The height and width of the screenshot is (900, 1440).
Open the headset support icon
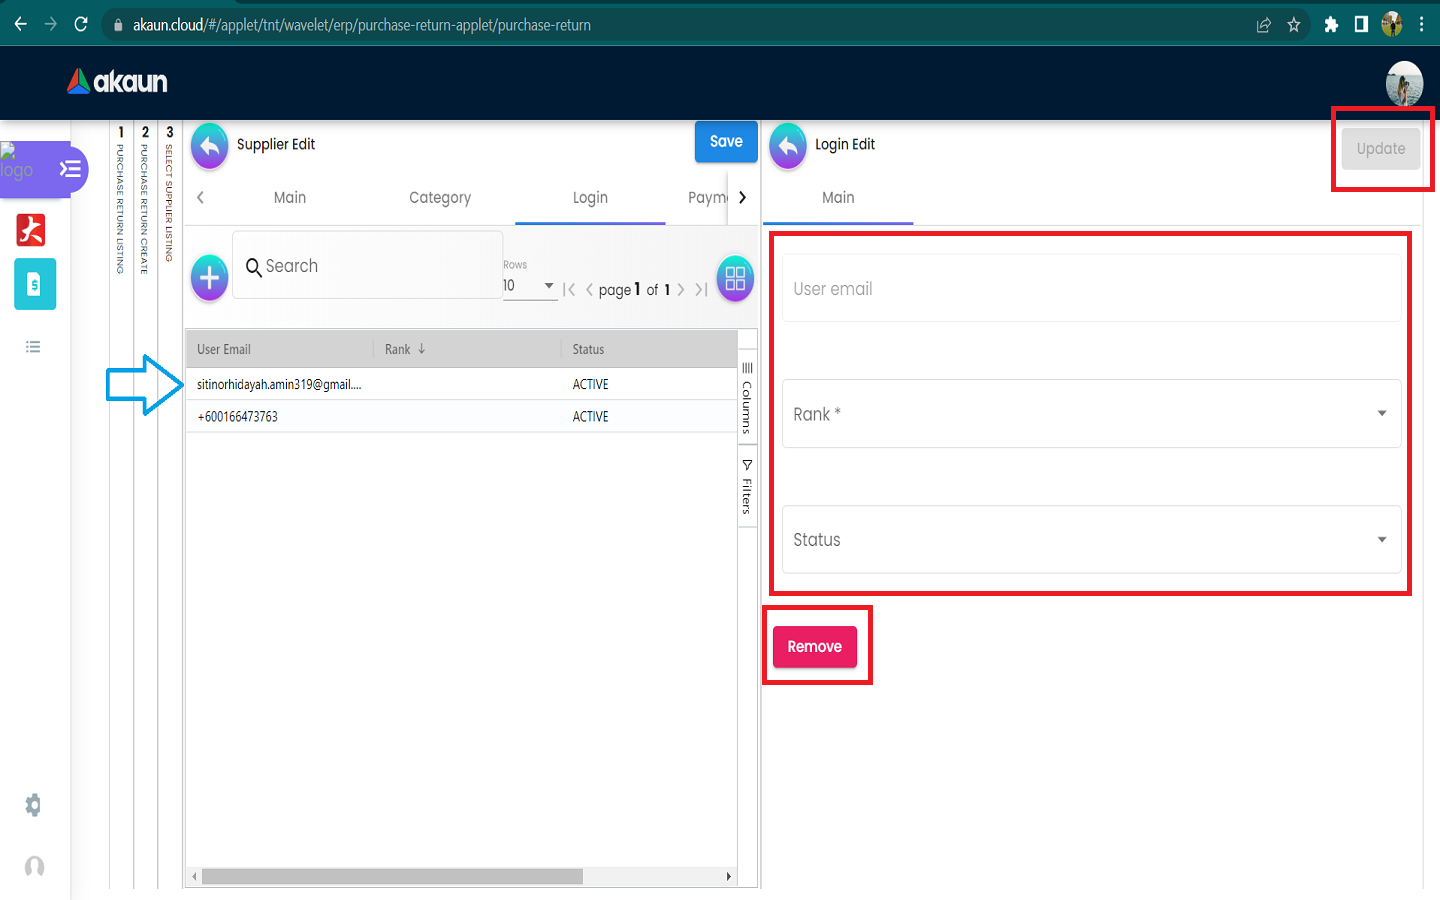[34, 866]
